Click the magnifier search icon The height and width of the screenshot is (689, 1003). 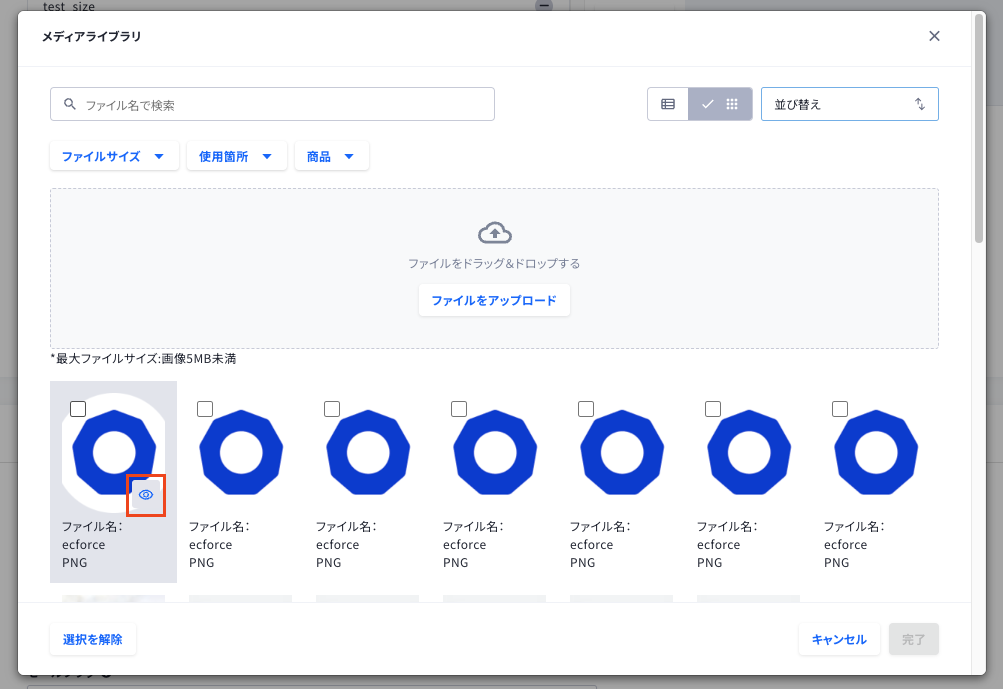[70, 104]
